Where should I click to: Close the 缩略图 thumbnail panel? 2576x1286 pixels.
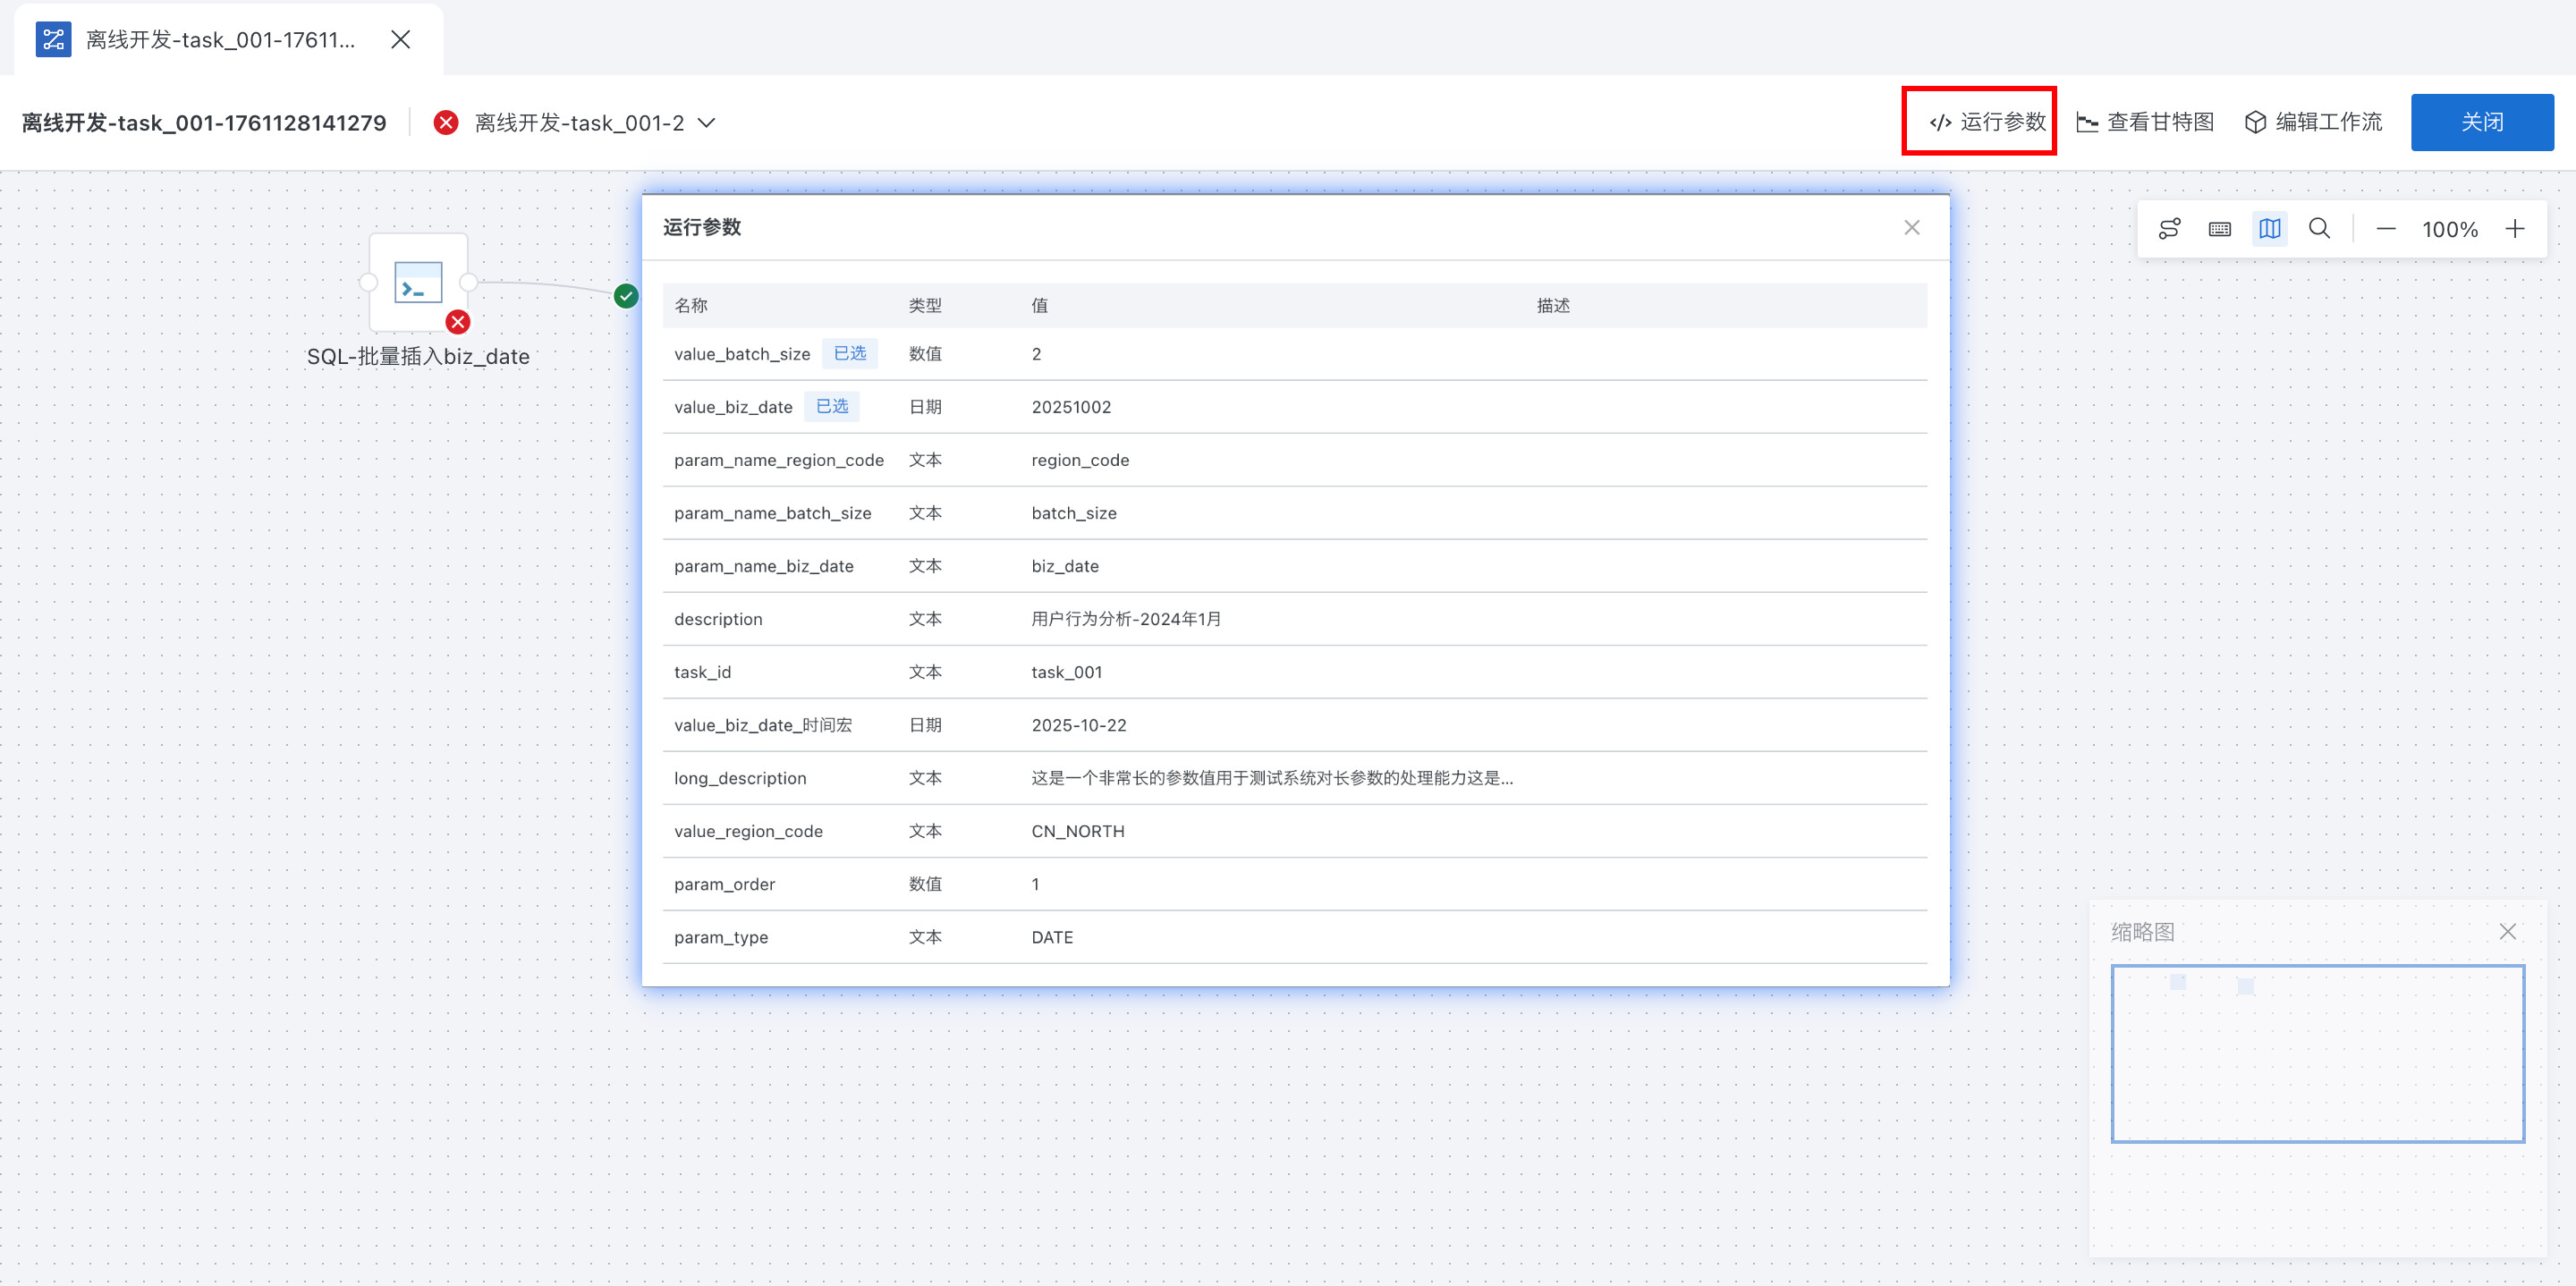[2507, 931]
